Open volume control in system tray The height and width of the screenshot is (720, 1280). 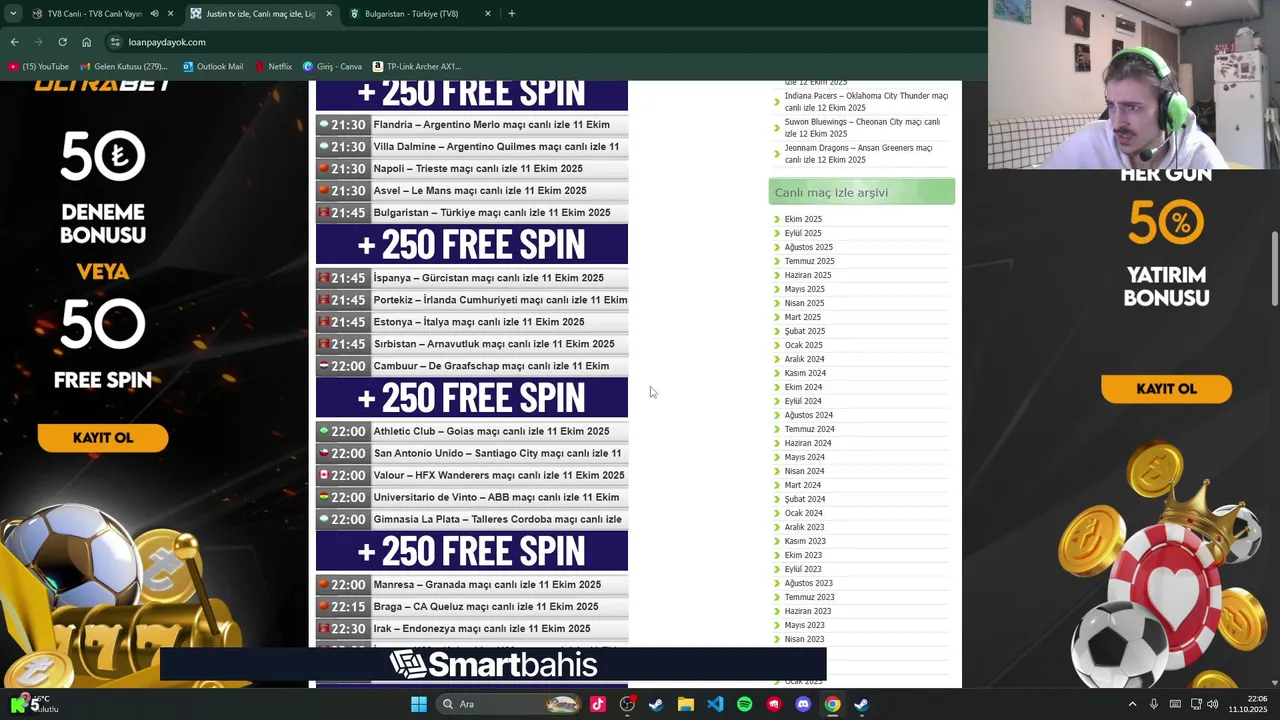coord(1213,704)
